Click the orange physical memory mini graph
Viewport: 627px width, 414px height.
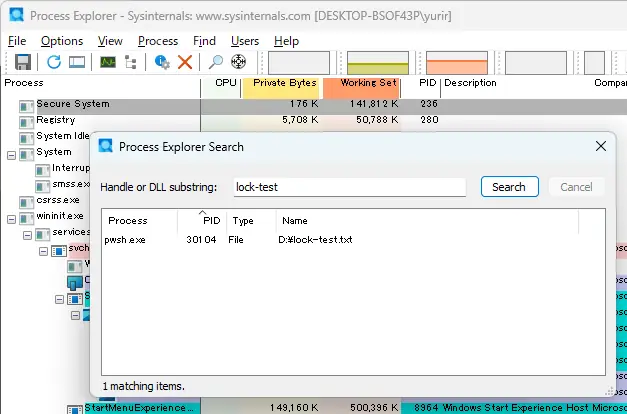click(x=457, y=62)
